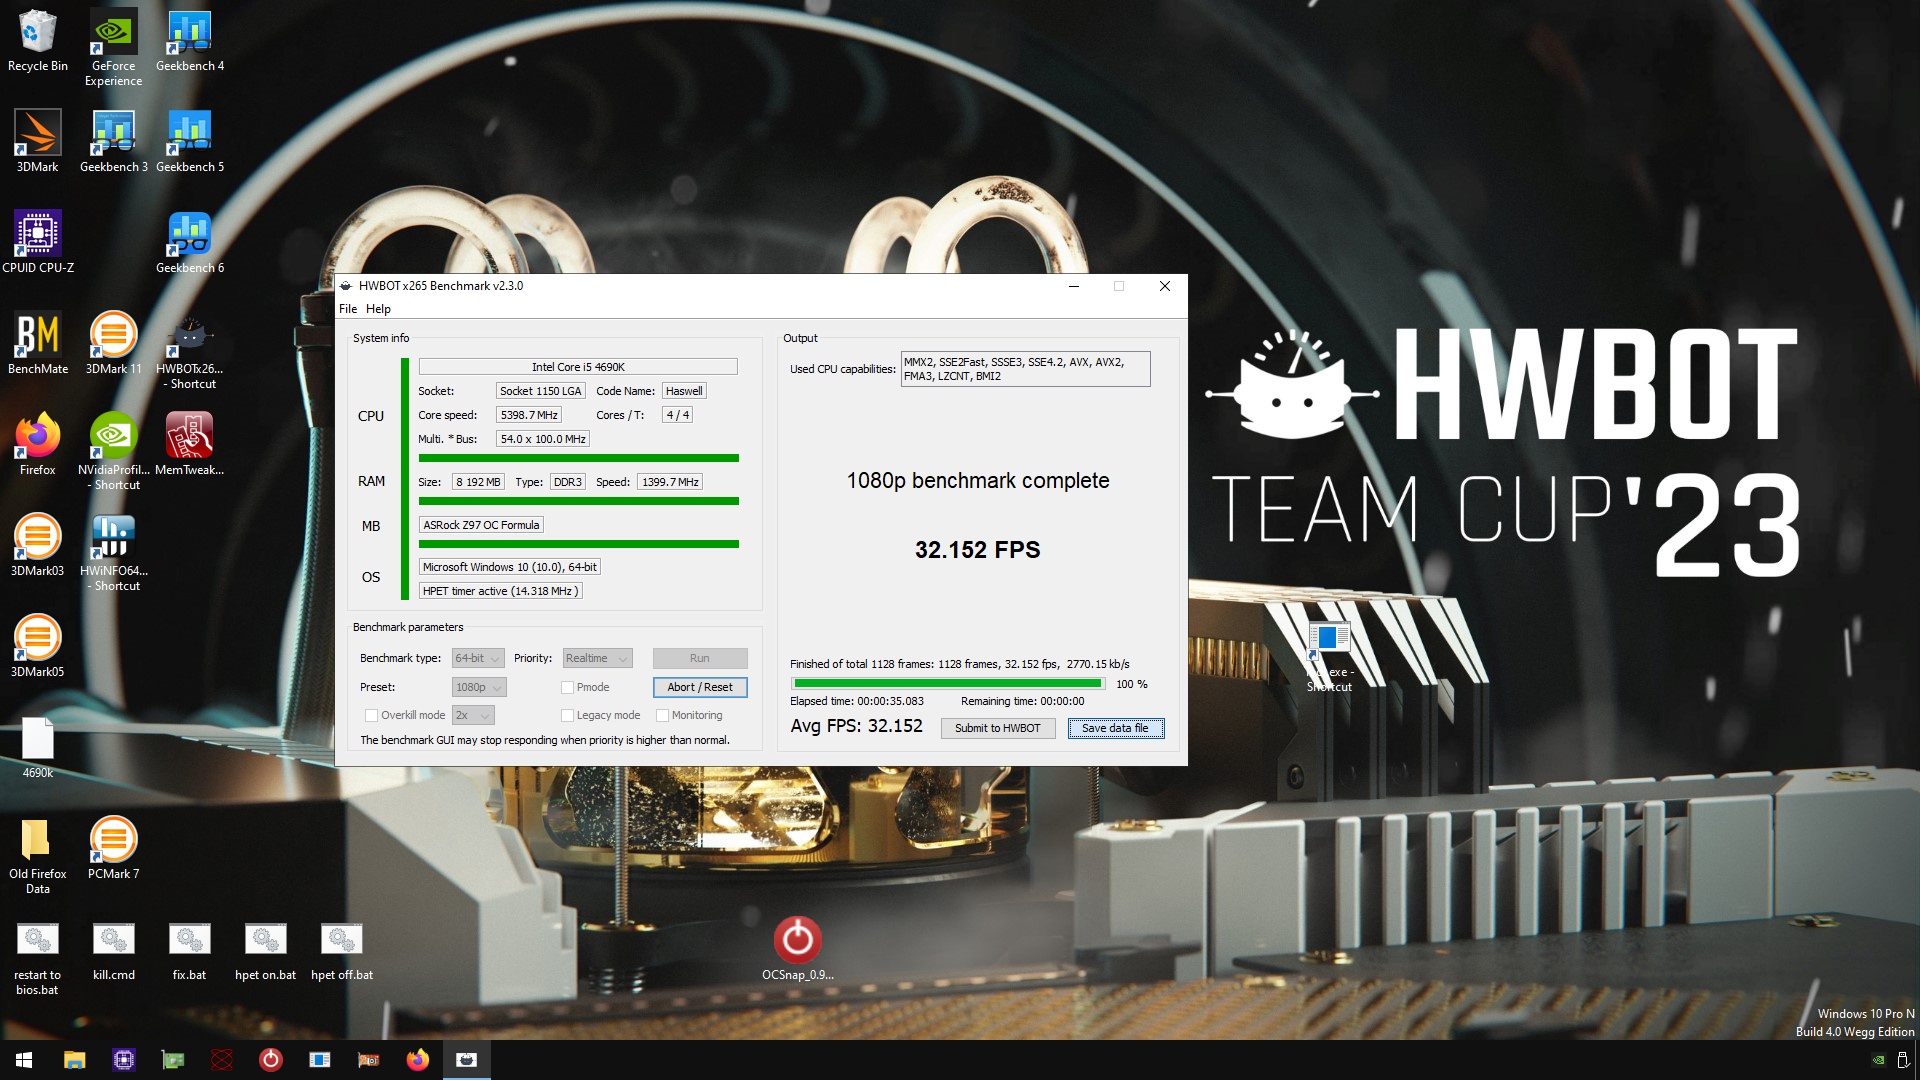Launch GeForce Experience from the desktop
Image resolution: width=1920 pixels, height=1080 pixels.
(x=113, y=47)
